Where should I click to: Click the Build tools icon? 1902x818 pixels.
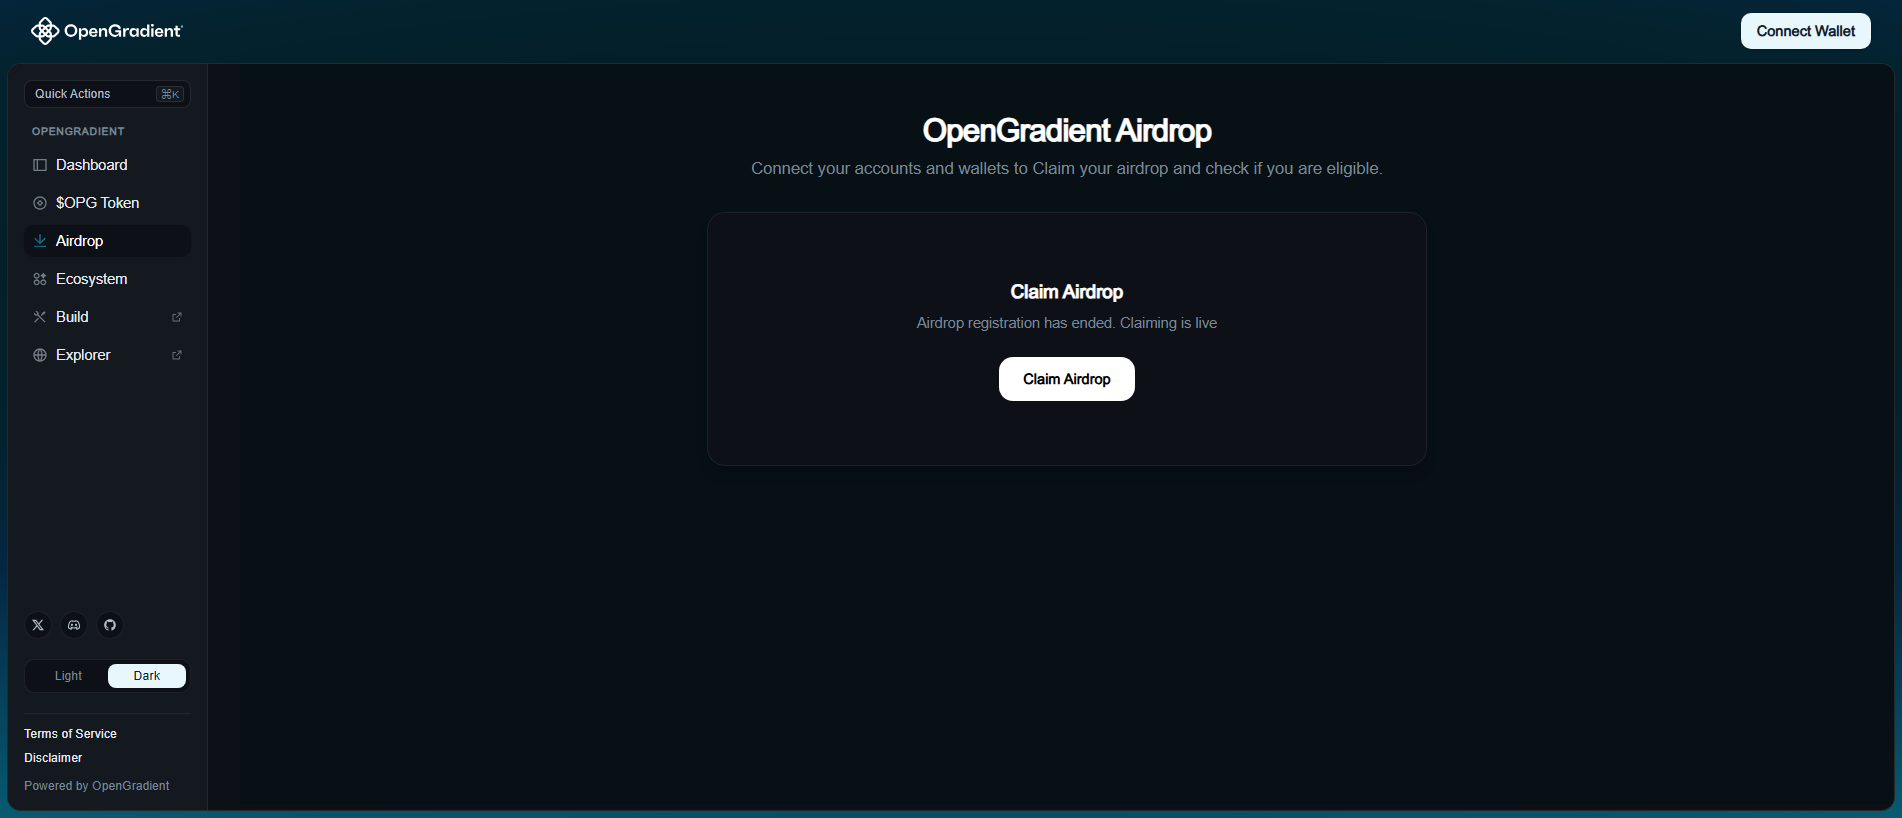[40, 317]
